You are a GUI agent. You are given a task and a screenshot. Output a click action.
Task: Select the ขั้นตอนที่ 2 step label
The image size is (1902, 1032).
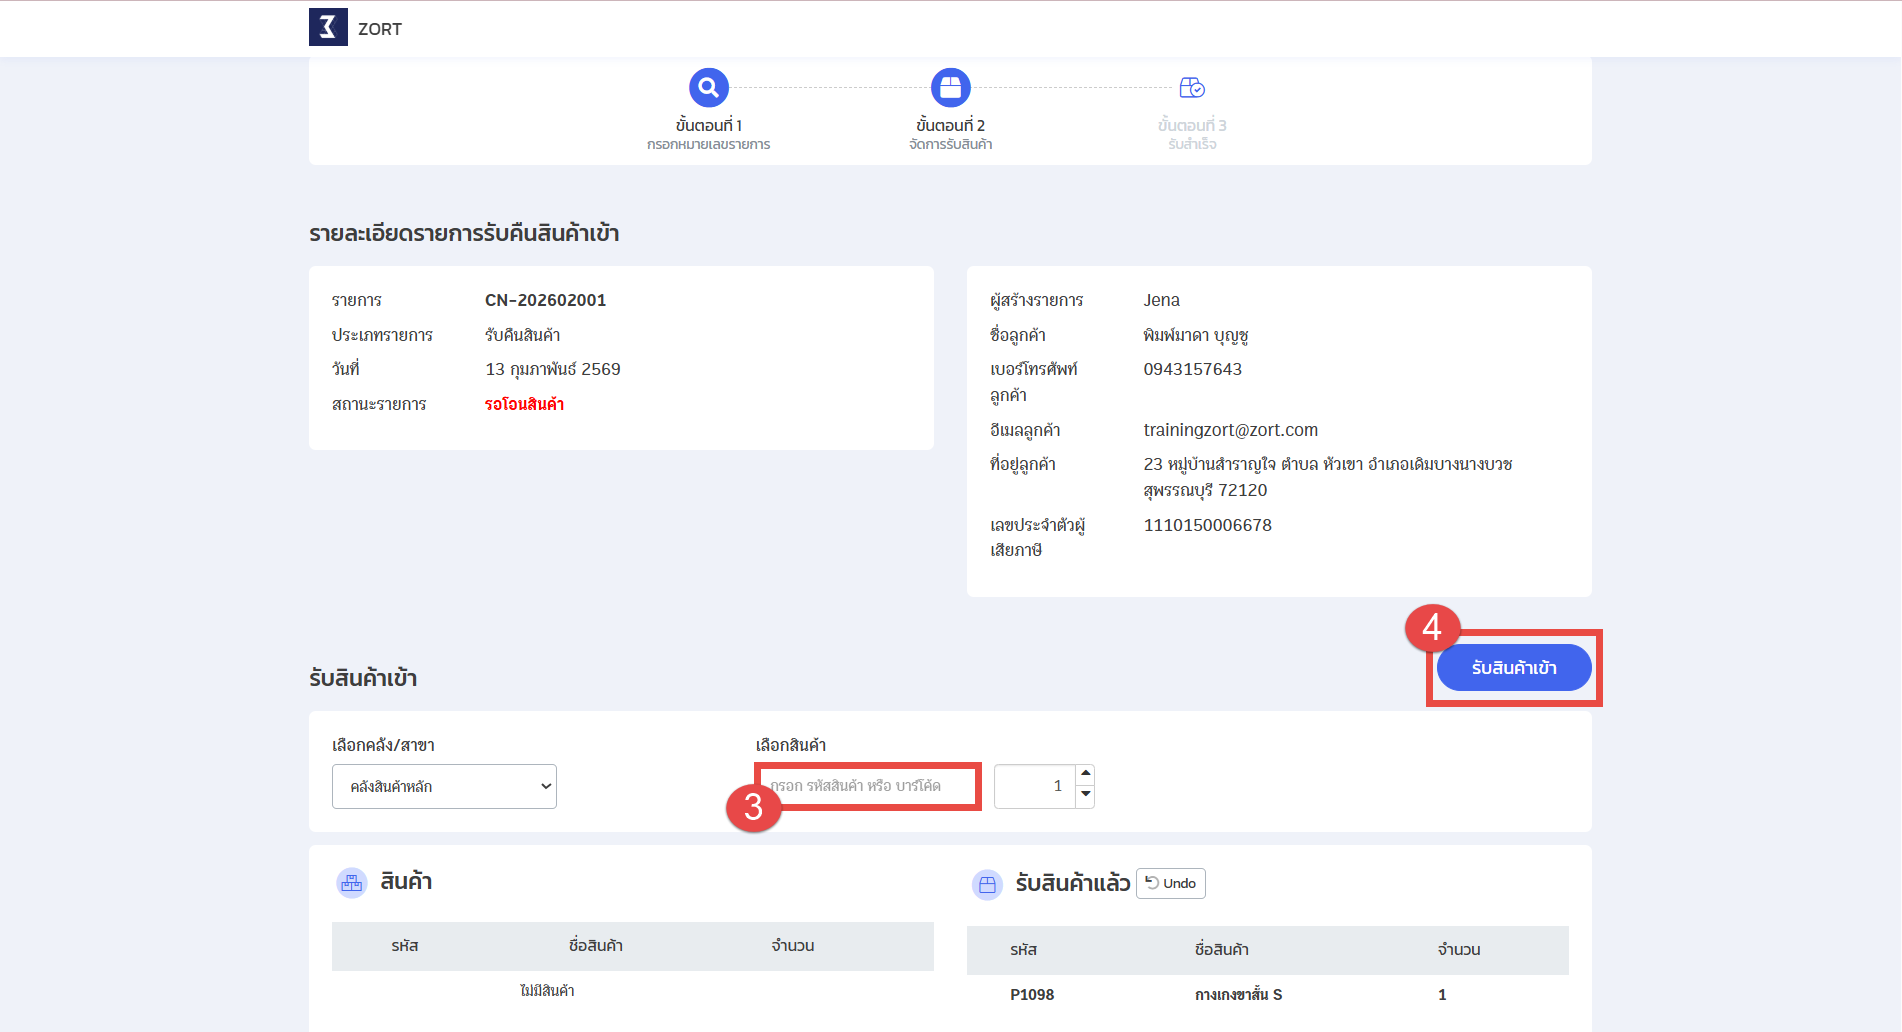pyautogui.click(x=950, y=125)
